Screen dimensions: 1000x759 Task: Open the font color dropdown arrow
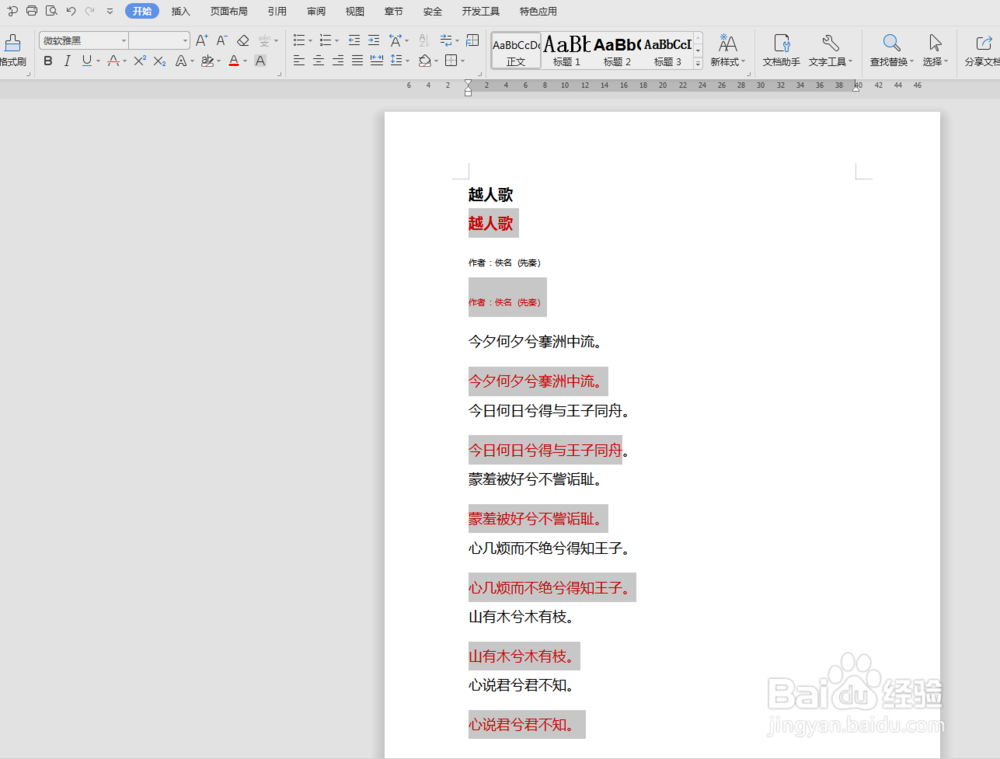pos(244,61)
